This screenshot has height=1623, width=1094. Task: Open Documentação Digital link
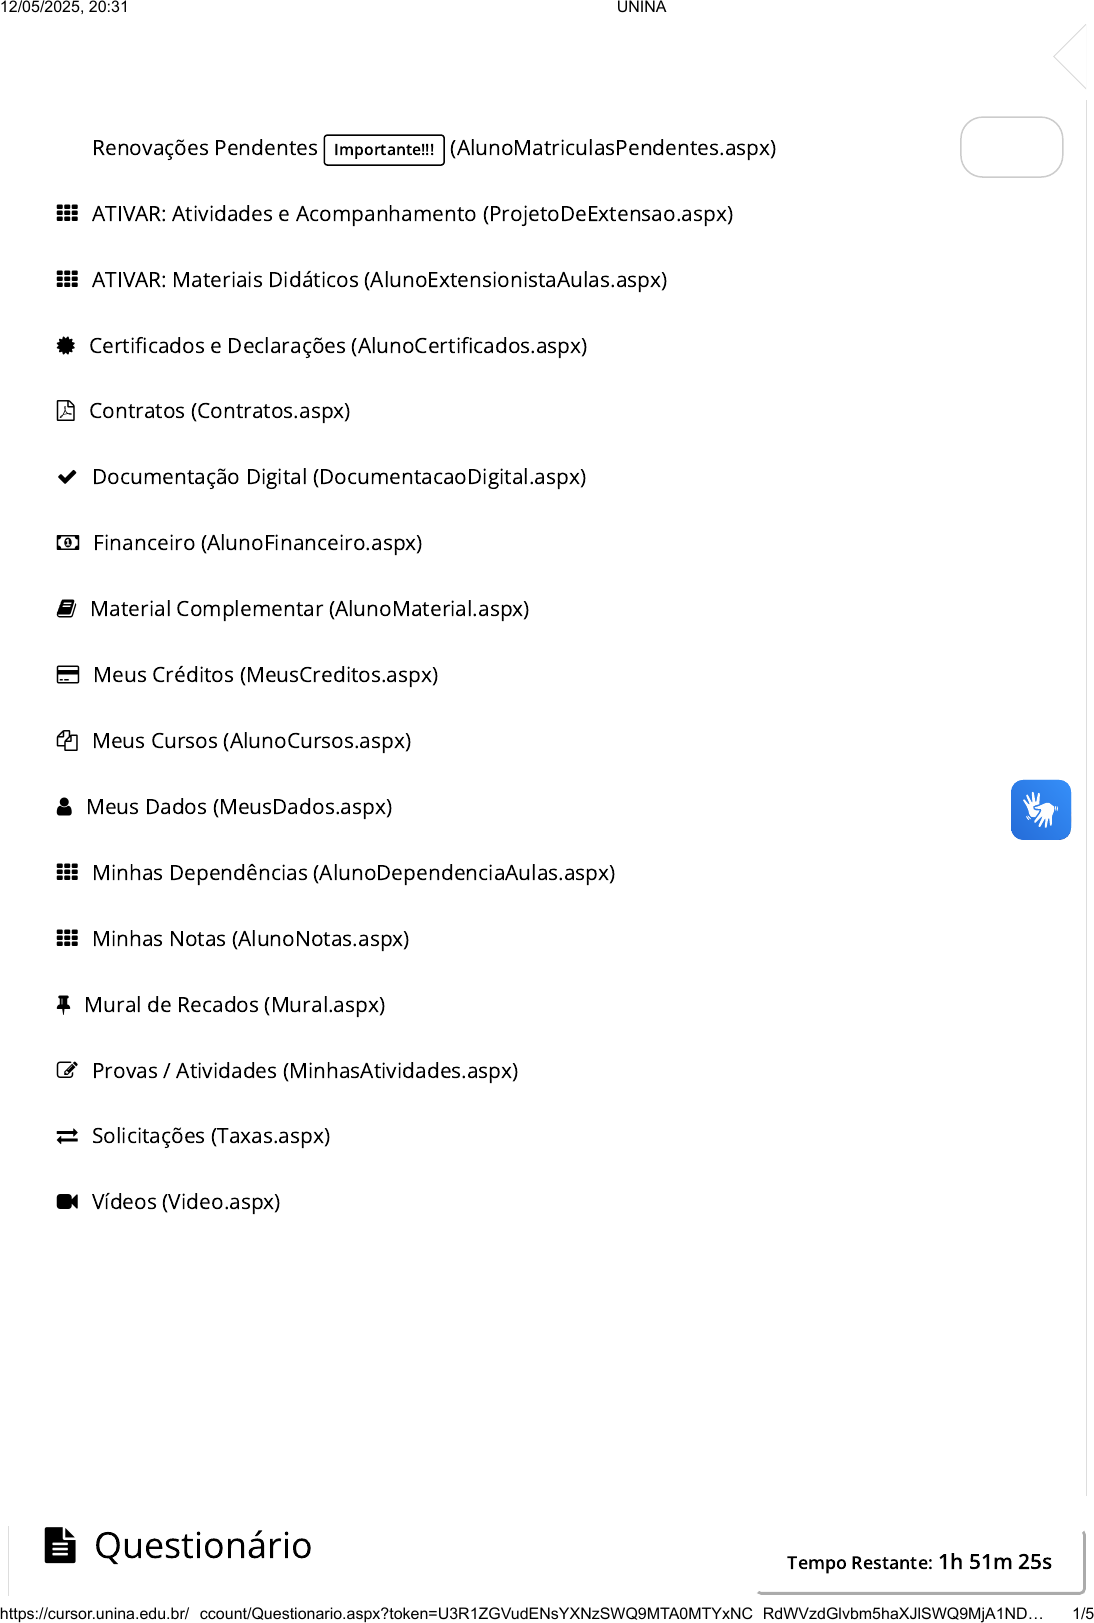coord(338,477)
